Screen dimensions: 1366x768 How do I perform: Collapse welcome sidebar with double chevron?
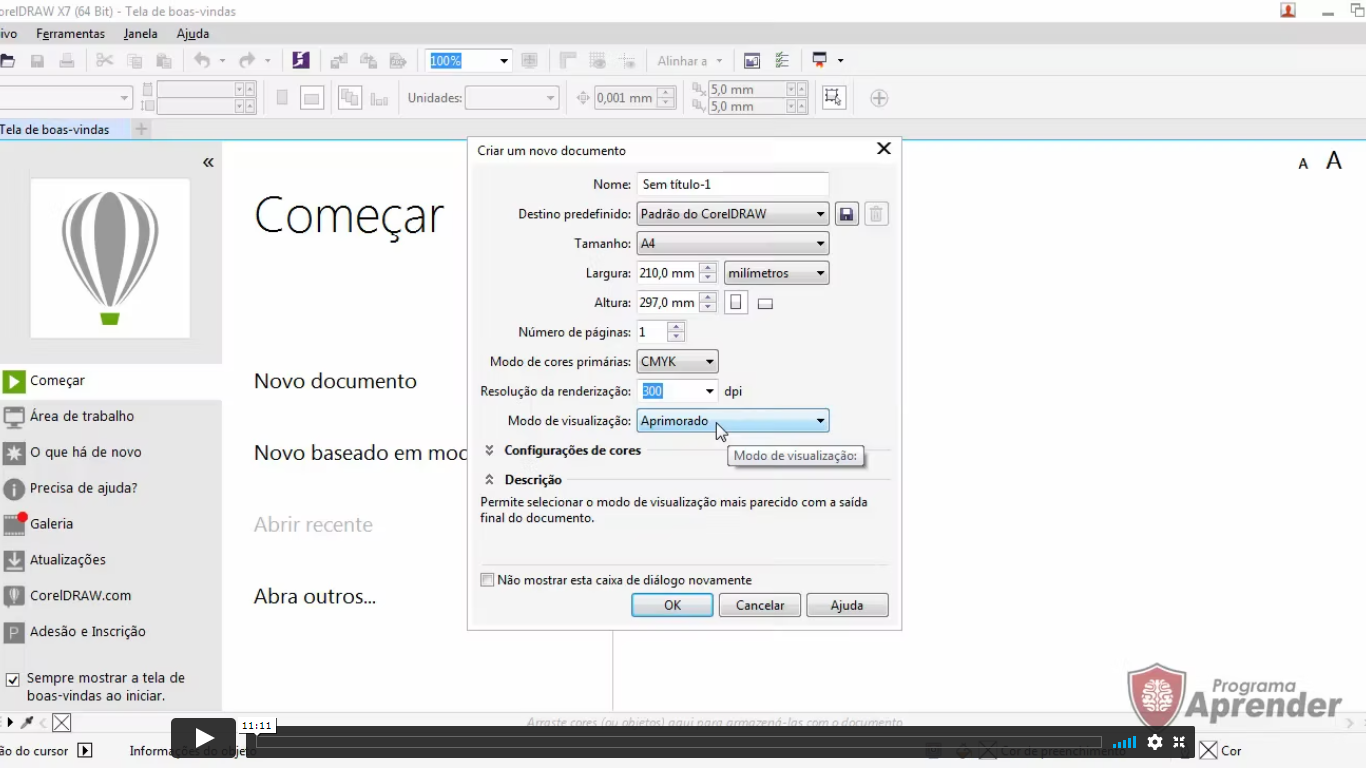click(x=208, y=162)
